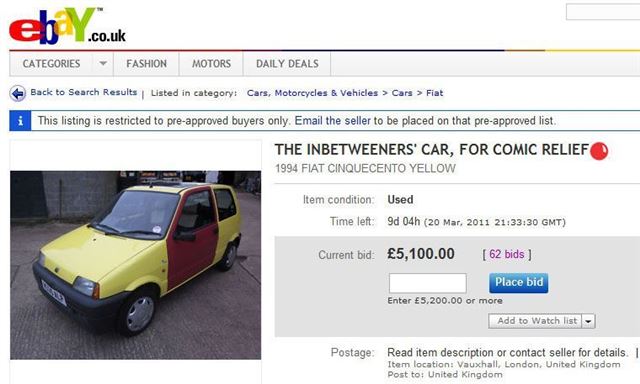Open the Motors tab
Image resolution: width=640 pixels, height=384 pixels.
(x=211, y=64)
